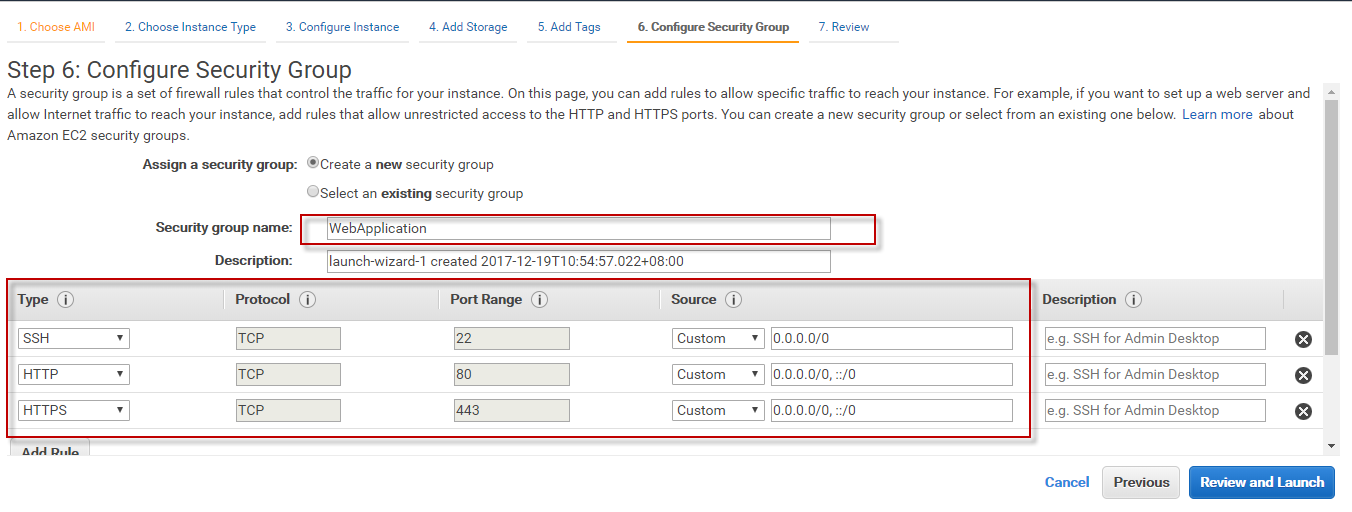Click the Port Range info icon
1352x512 pixels.
click(539, 300)
